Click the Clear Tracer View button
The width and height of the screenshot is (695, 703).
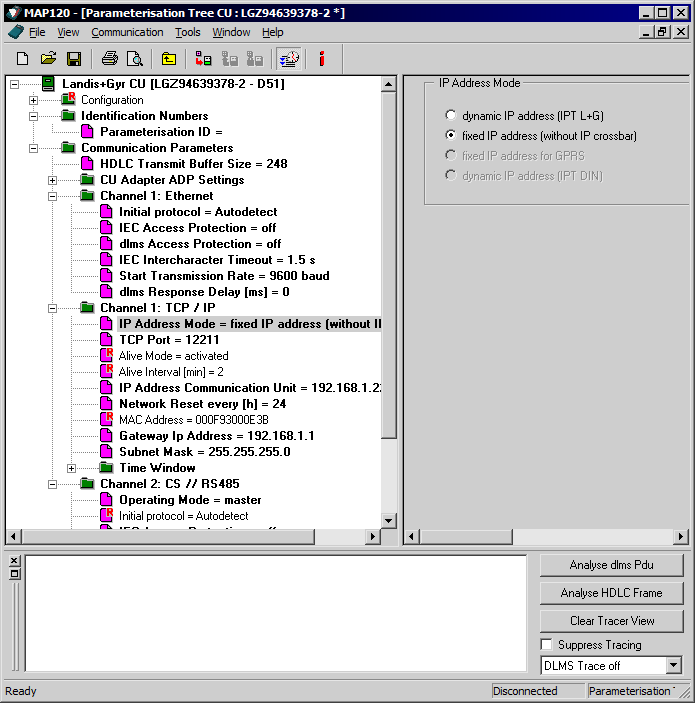(x=612, y=621)
